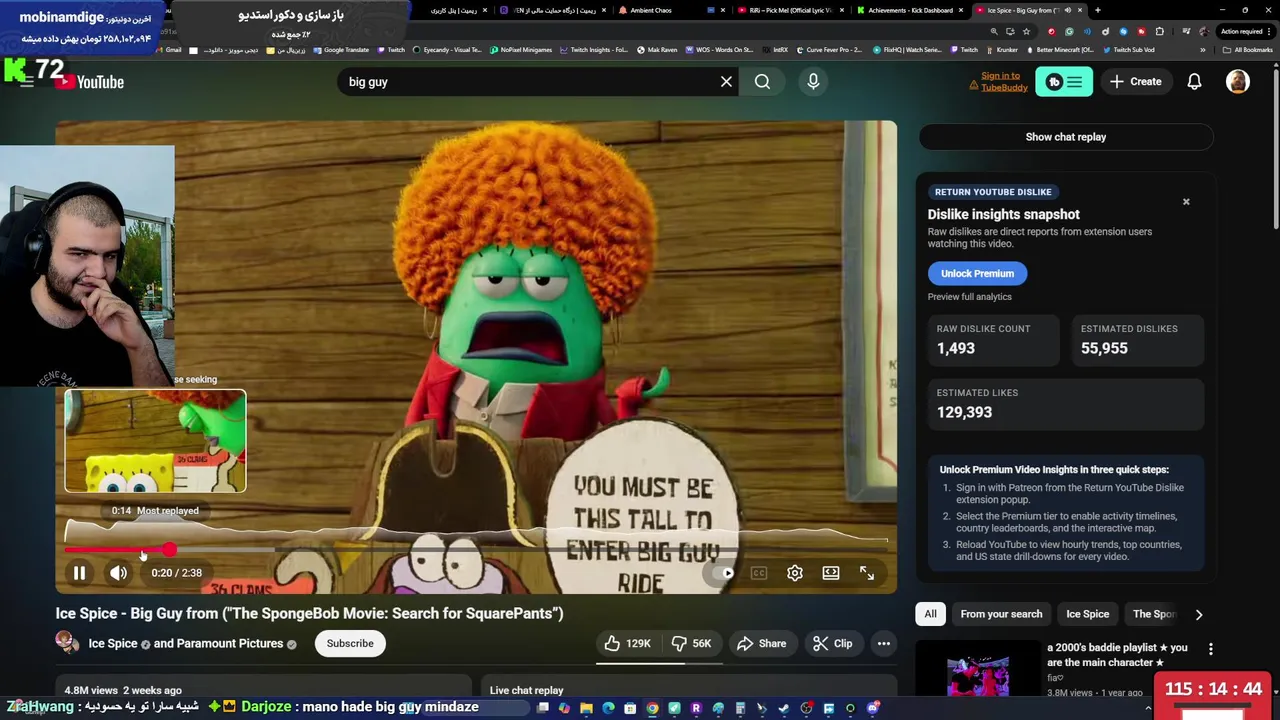The height and width of the screenshot is (720, 1280).
Task: Open the player settings gear
Action: pos(795,573)
